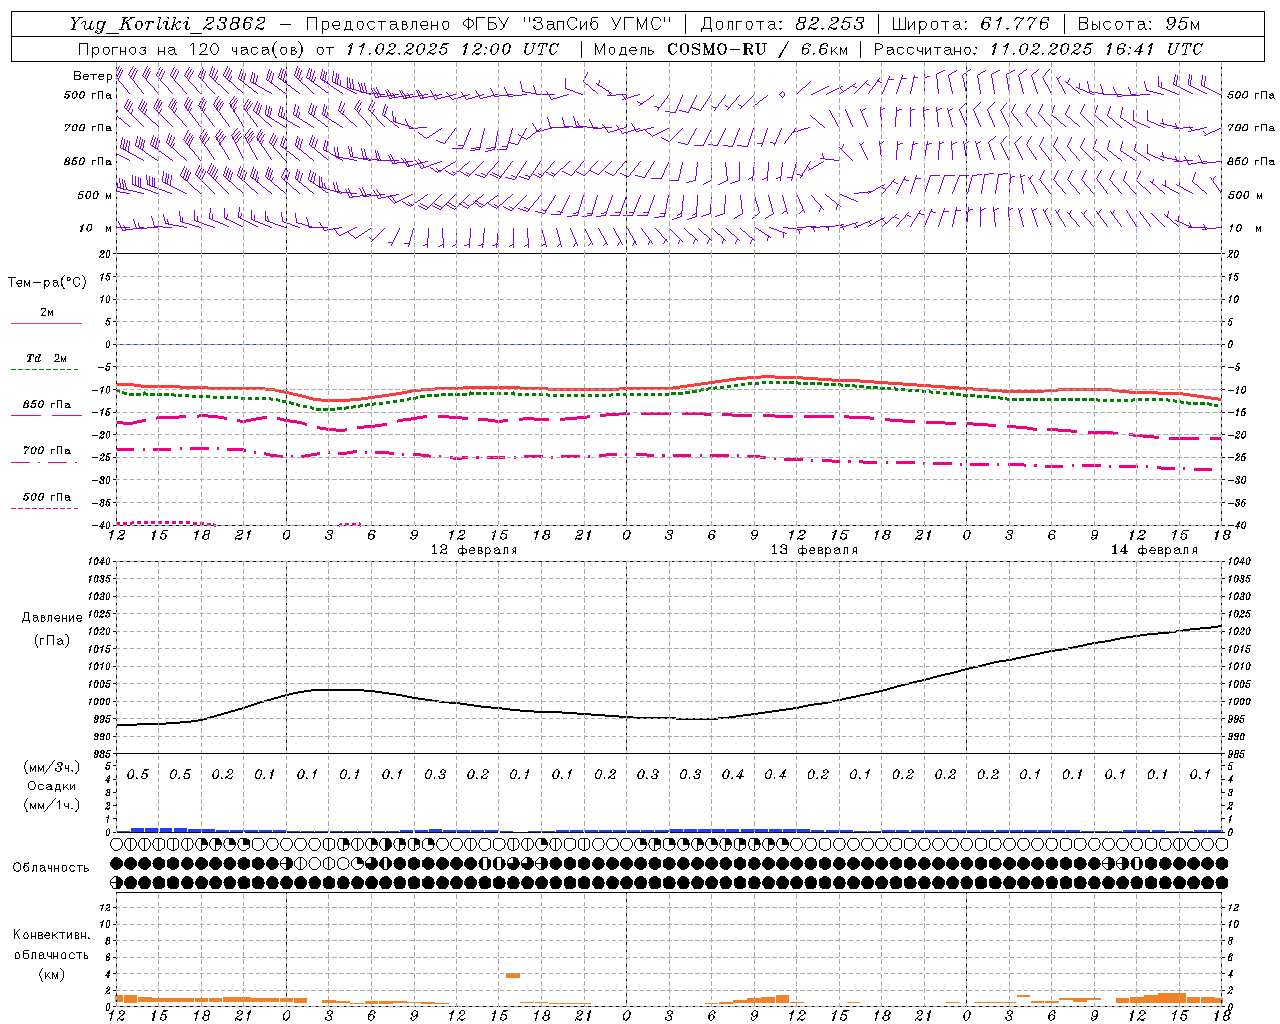The height and width of the screenshot is (1024, 1280).
Task: Select the Прогноз на 120 часа(ов) forecast text
Action: pyautogui.click(x=192, y=49)
